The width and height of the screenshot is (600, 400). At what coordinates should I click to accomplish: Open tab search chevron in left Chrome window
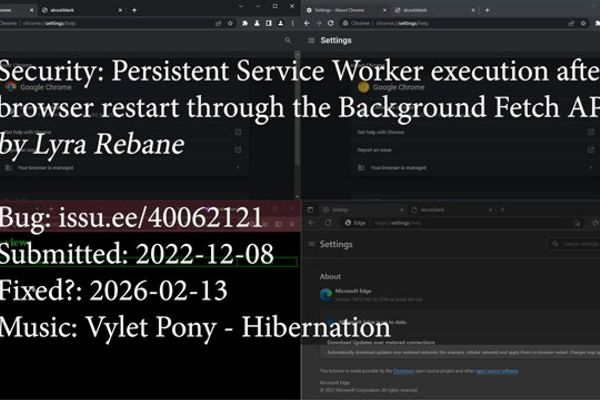point(241,6)
